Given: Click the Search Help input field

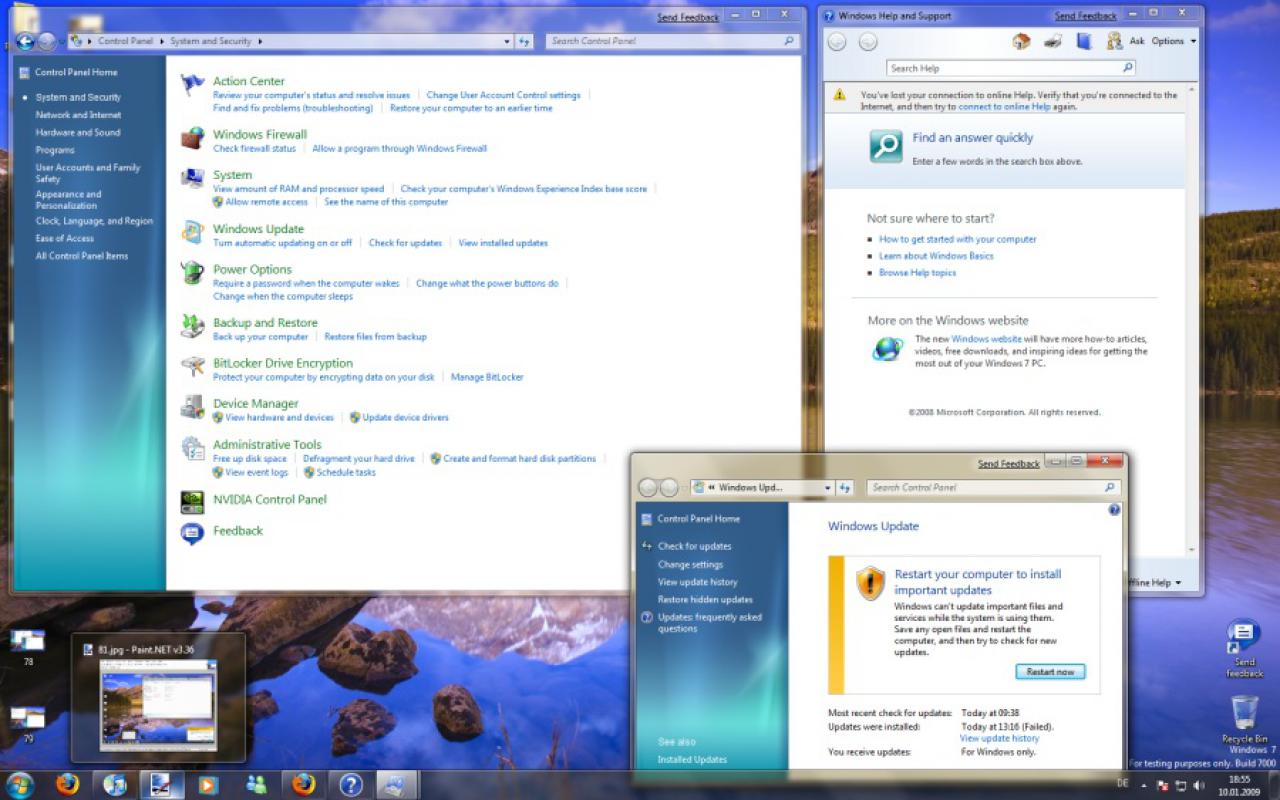Looking at the screenshot, I should (1011, 68).
